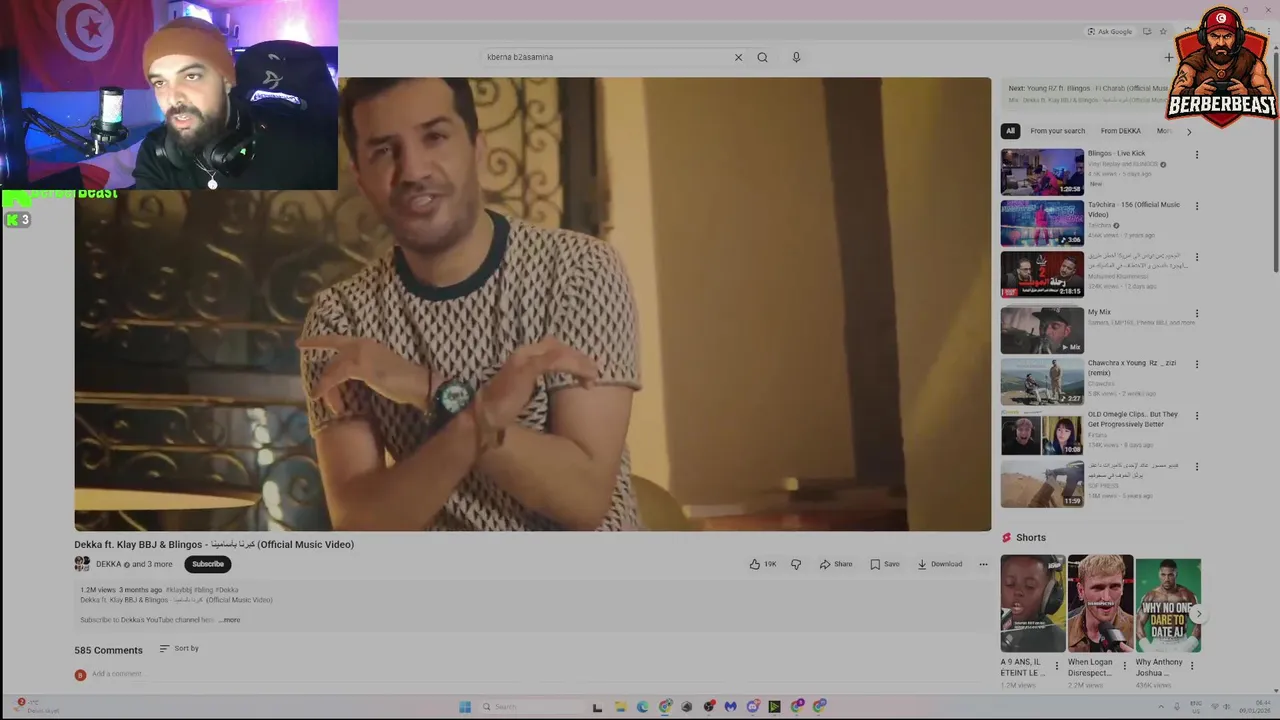Start voice search with the microphone icon
Image resolution: width=1280 pixels, height=720 pixels.
(796, 57)
